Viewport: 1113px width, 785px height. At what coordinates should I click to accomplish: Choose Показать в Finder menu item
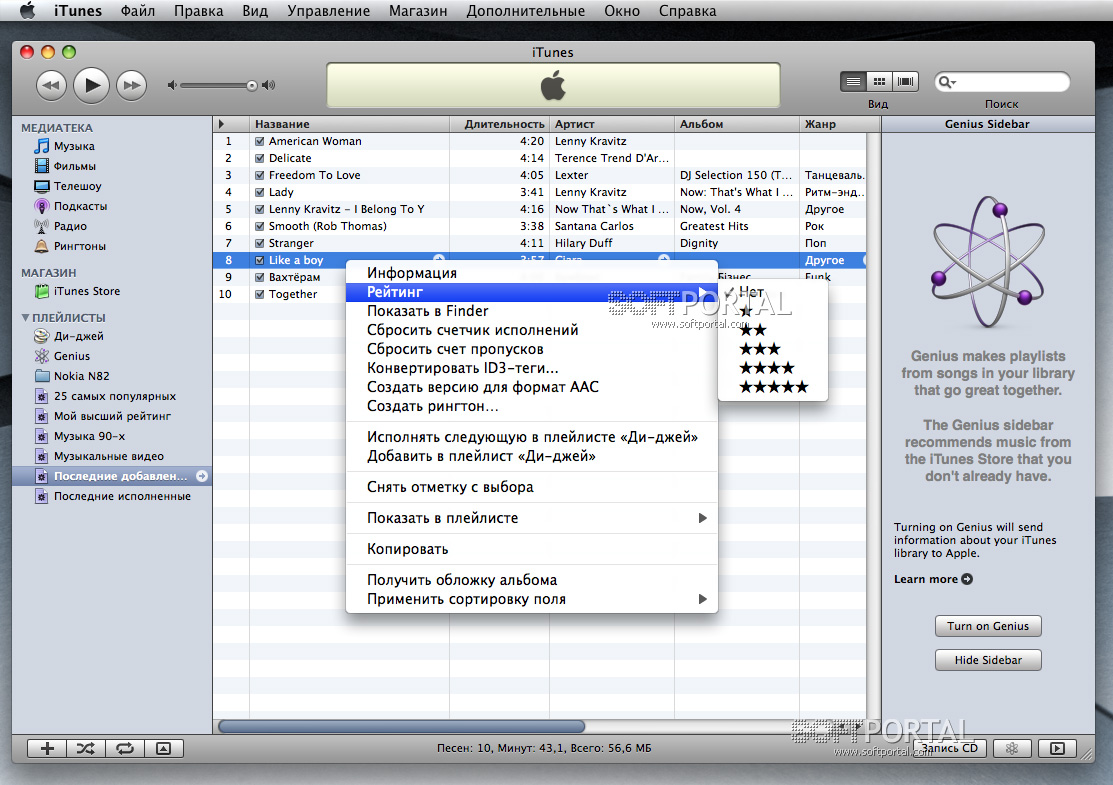531,311
